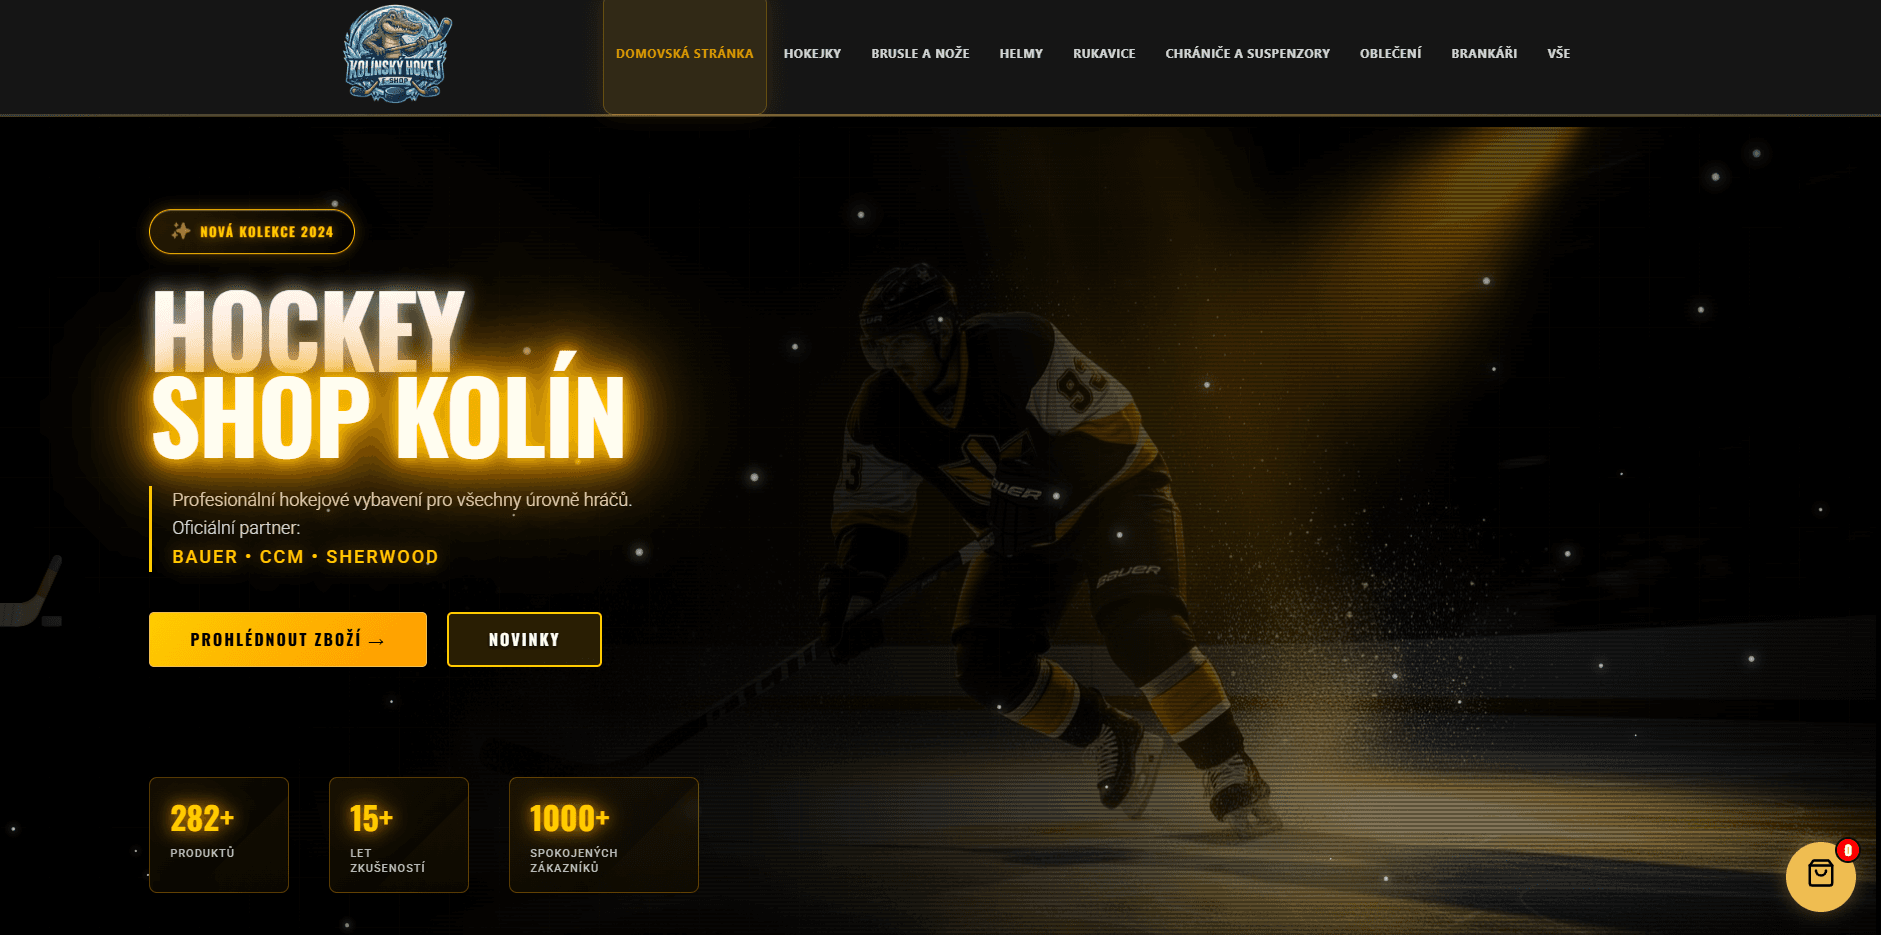Click the Nová kolekce 2024 badge
Viewport: 1881px width, 935px height.
tap(252, 231)
